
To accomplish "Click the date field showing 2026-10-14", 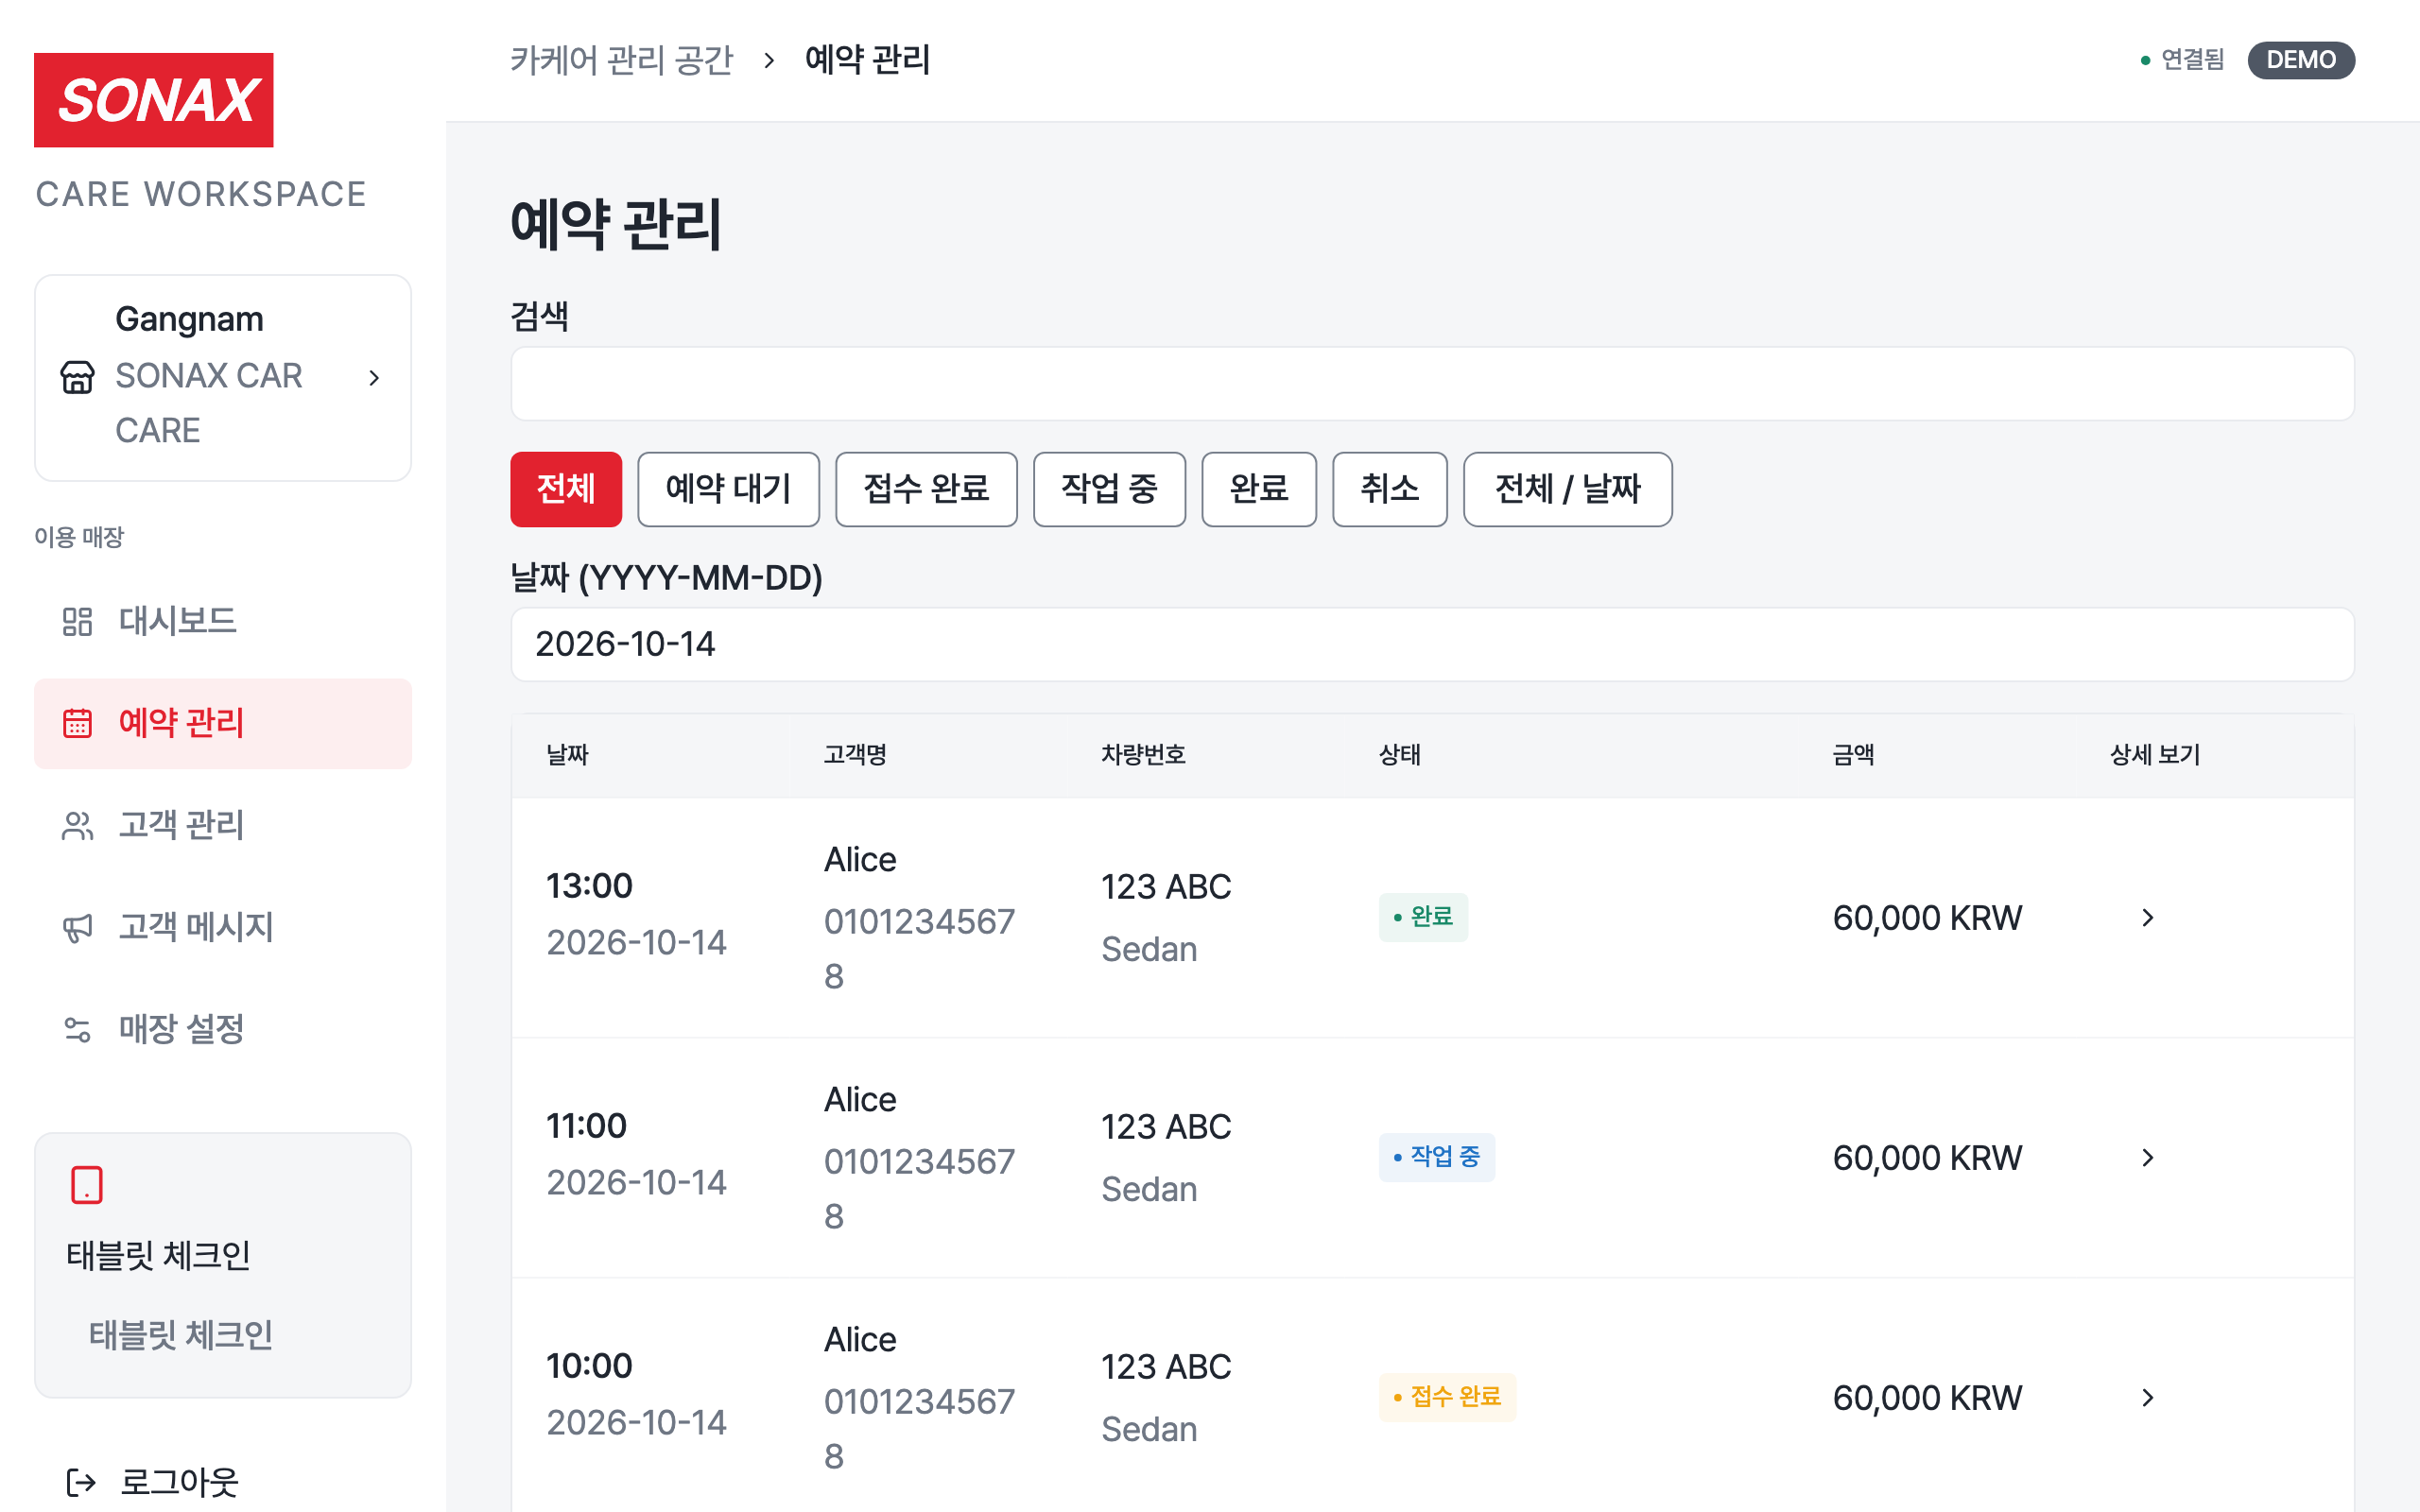I will 1432,644.
